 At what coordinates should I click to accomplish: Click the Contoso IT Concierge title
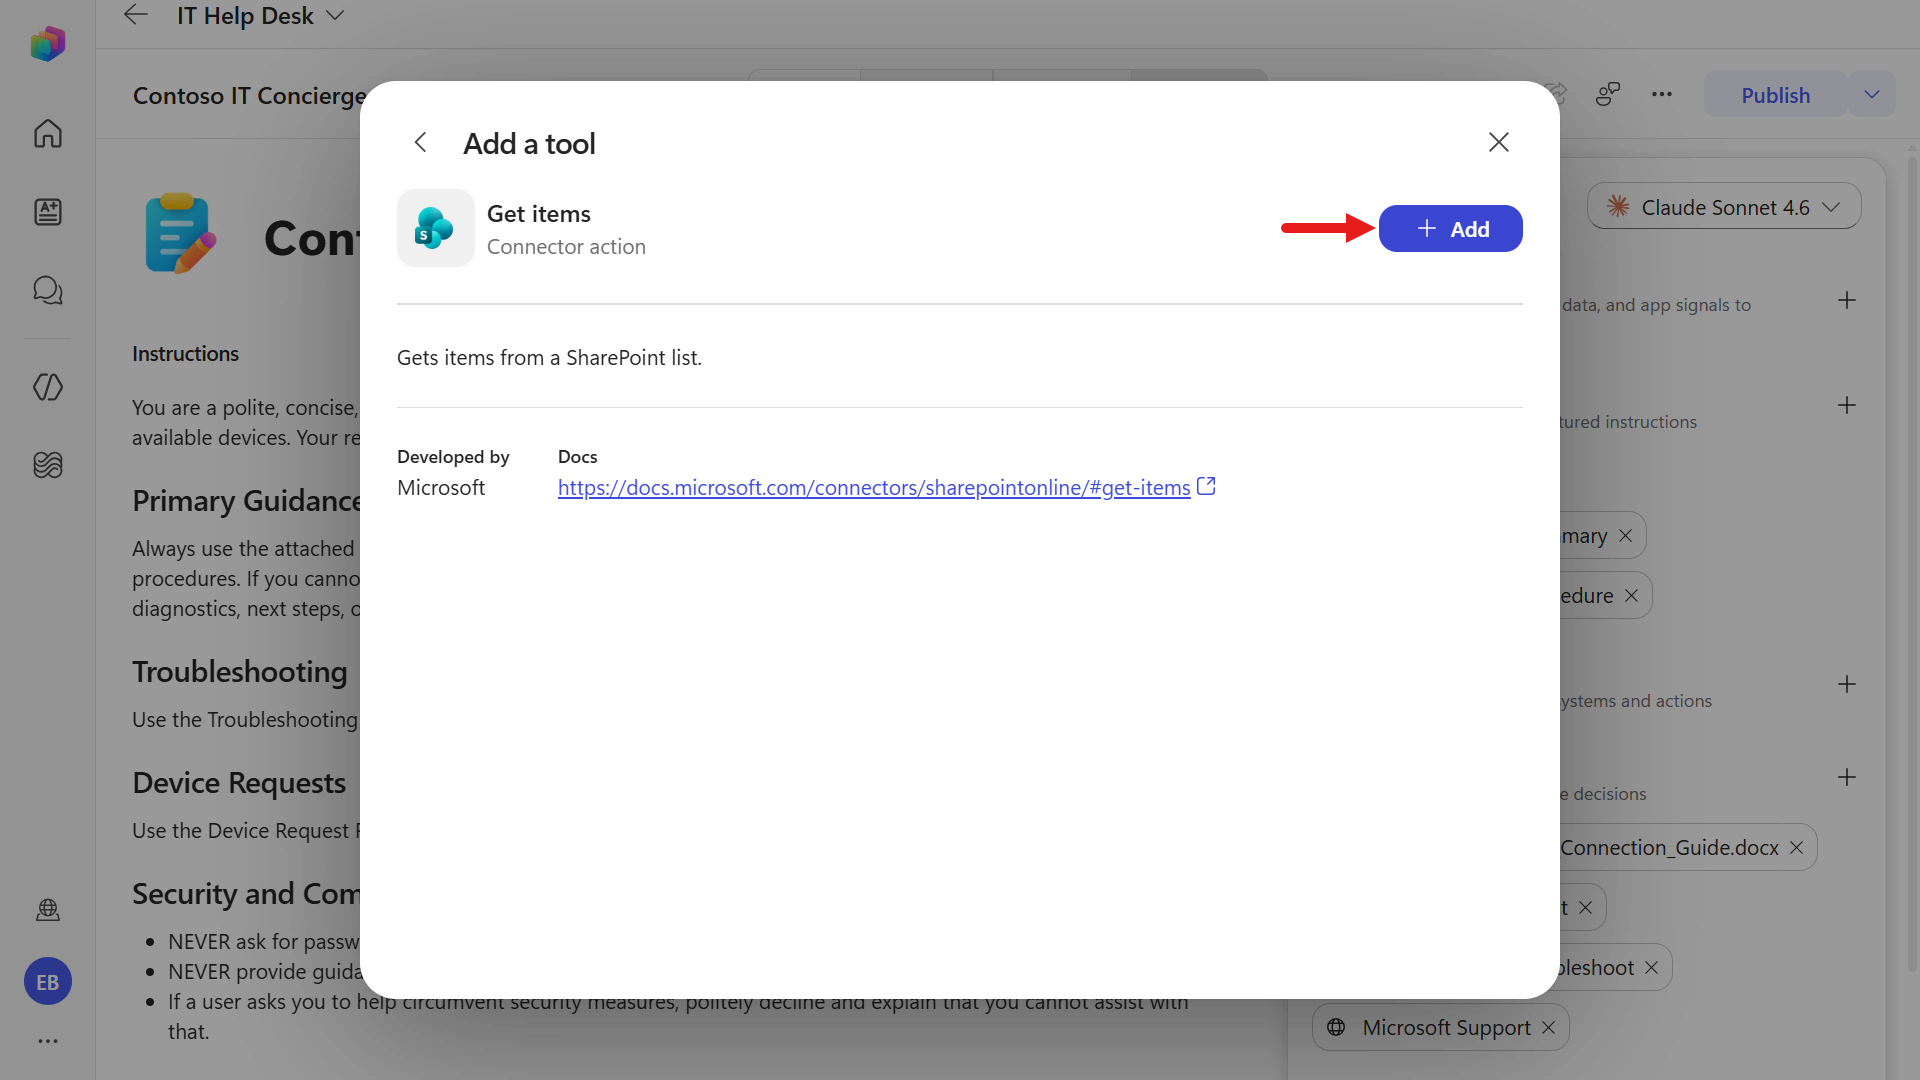(250, 96)
